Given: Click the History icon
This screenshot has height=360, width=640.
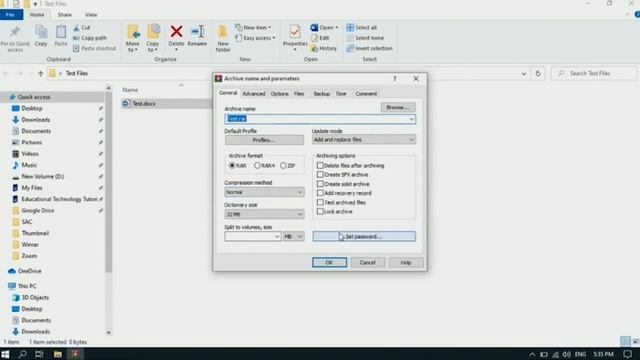Looking at the screenshot, I should click(314, 48).
